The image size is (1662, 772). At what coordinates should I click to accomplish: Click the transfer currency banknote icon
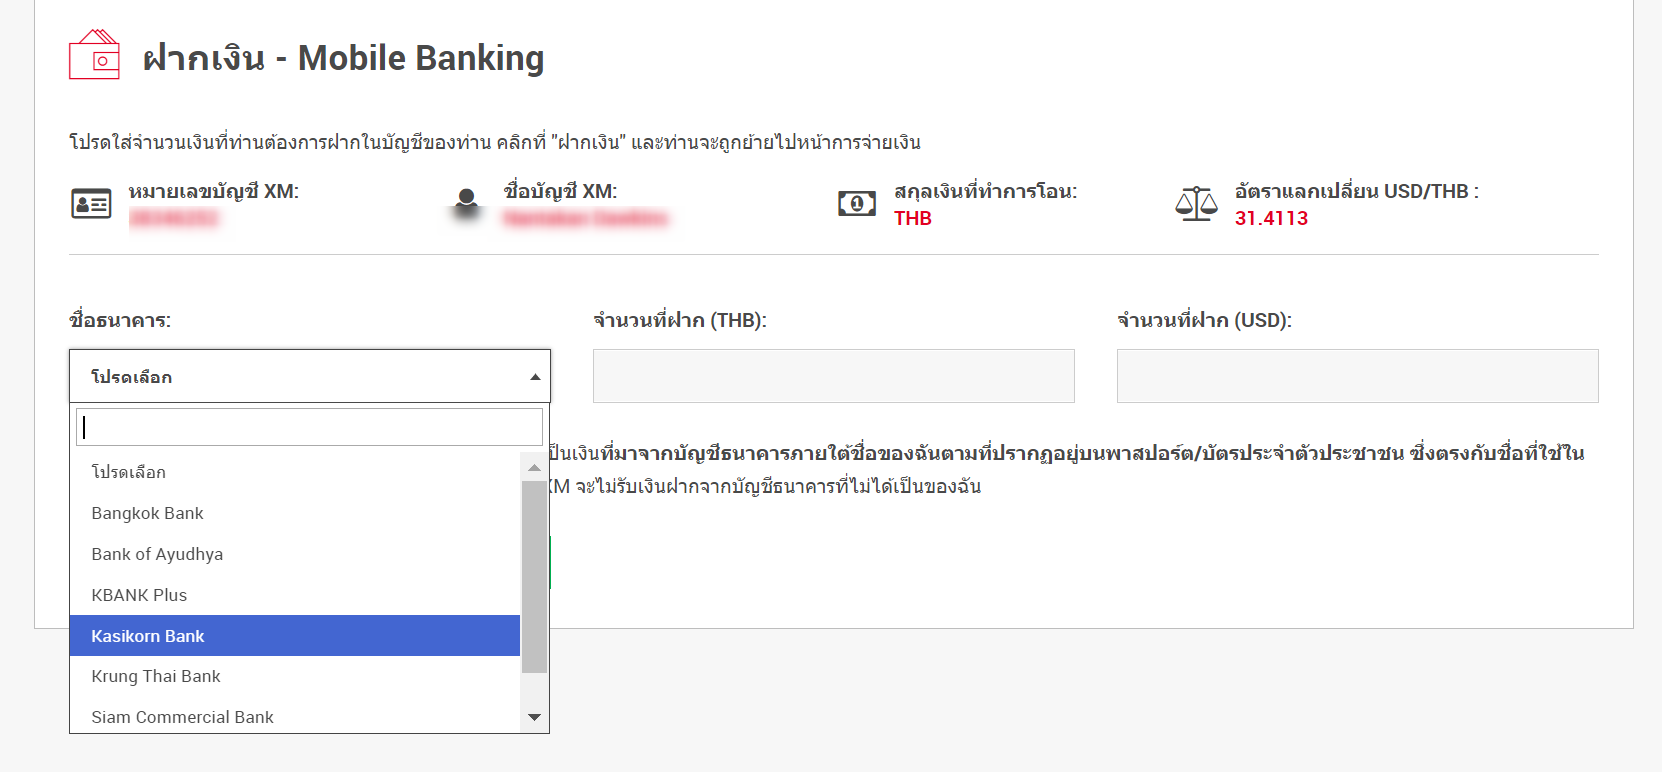click(x=857, y=204)
